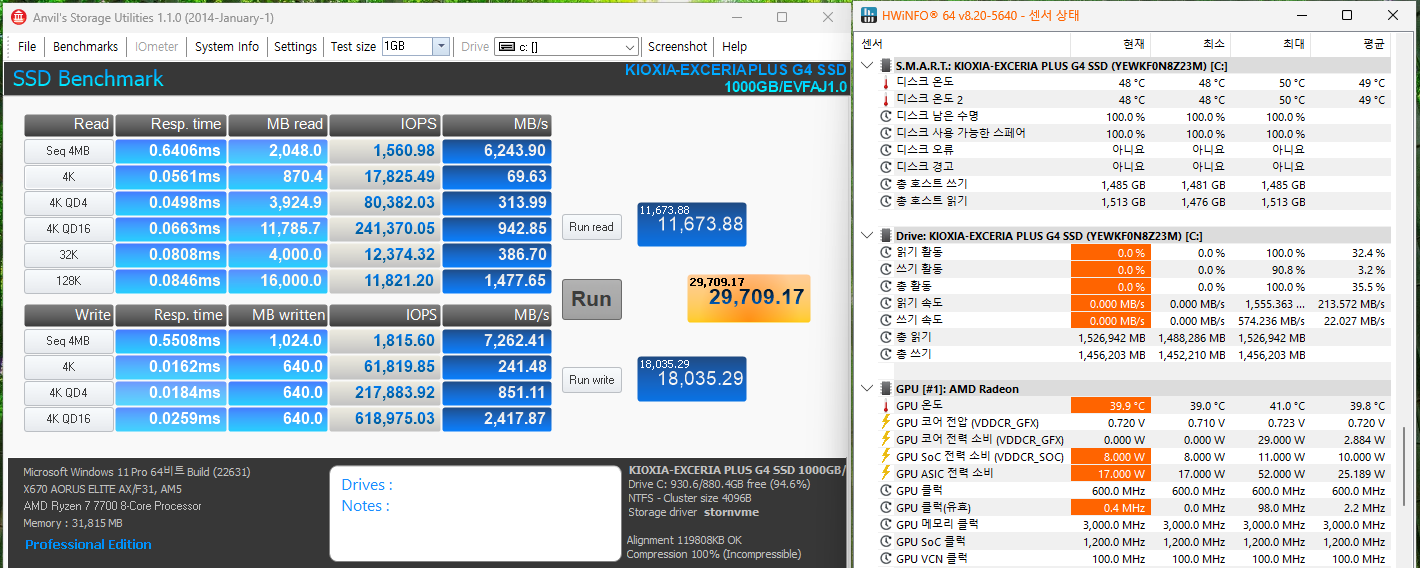Click the Read 32K test button
Viewport: 1420px width, 568px height.
pos(68,255)
